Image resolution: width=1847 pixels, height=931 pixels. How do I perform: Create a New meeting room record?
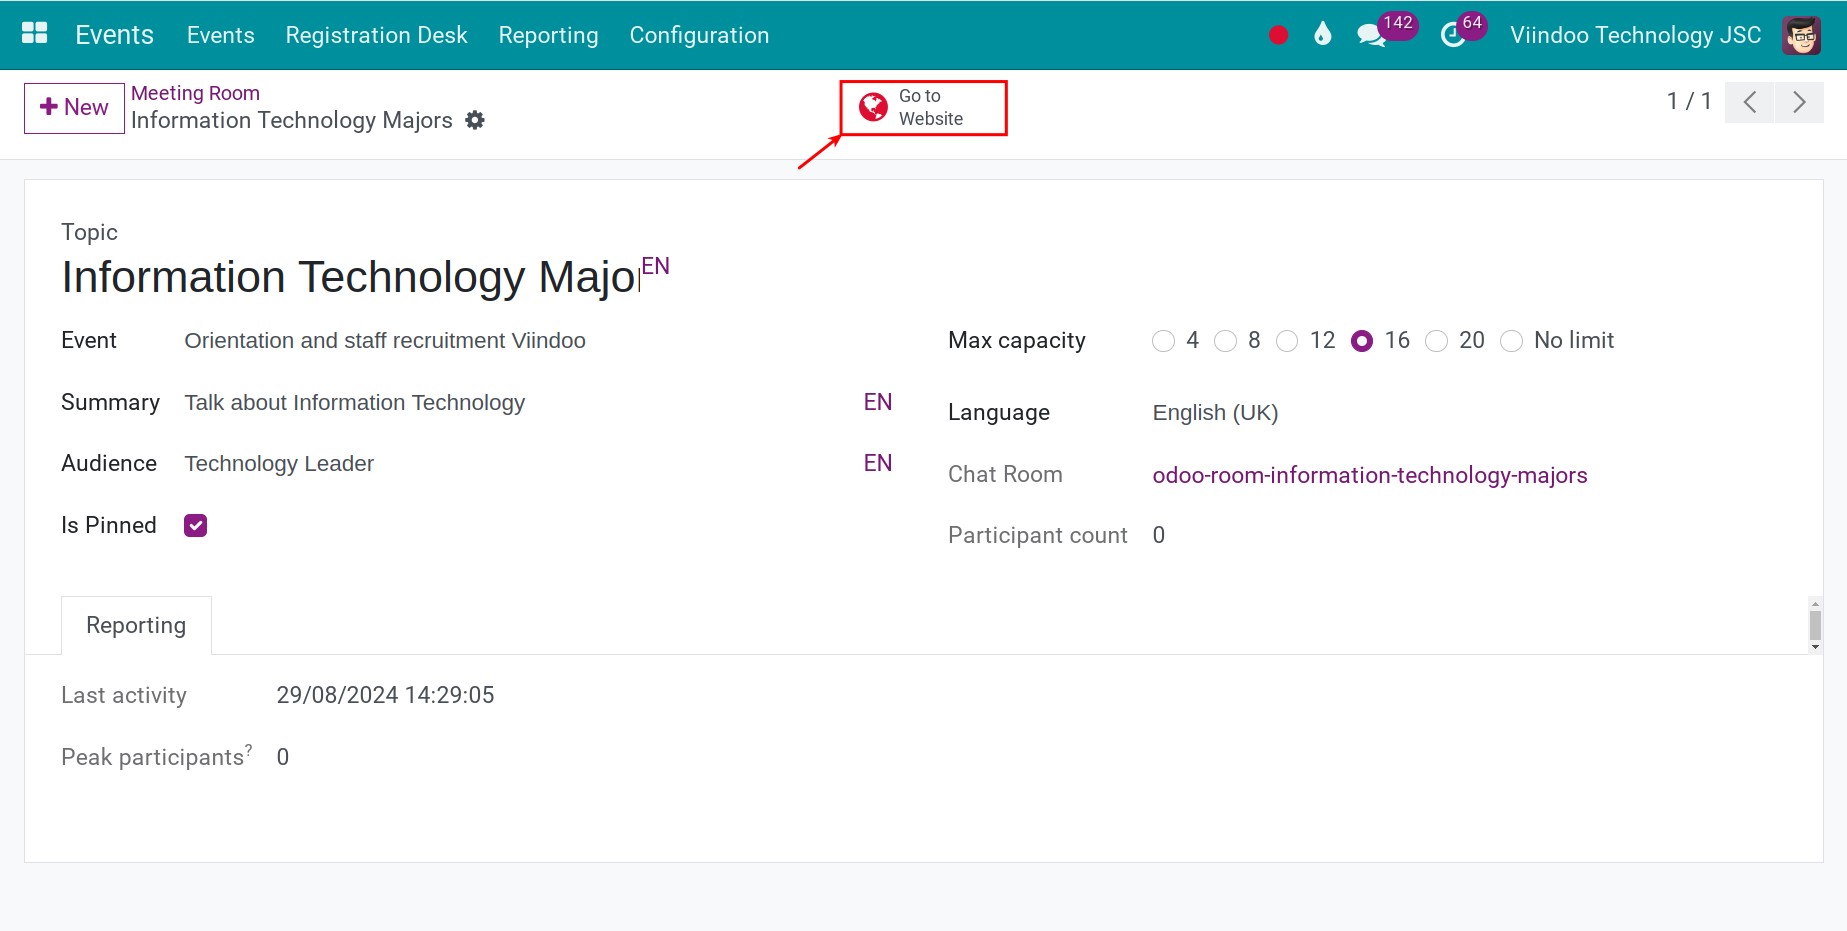point(74,107)
